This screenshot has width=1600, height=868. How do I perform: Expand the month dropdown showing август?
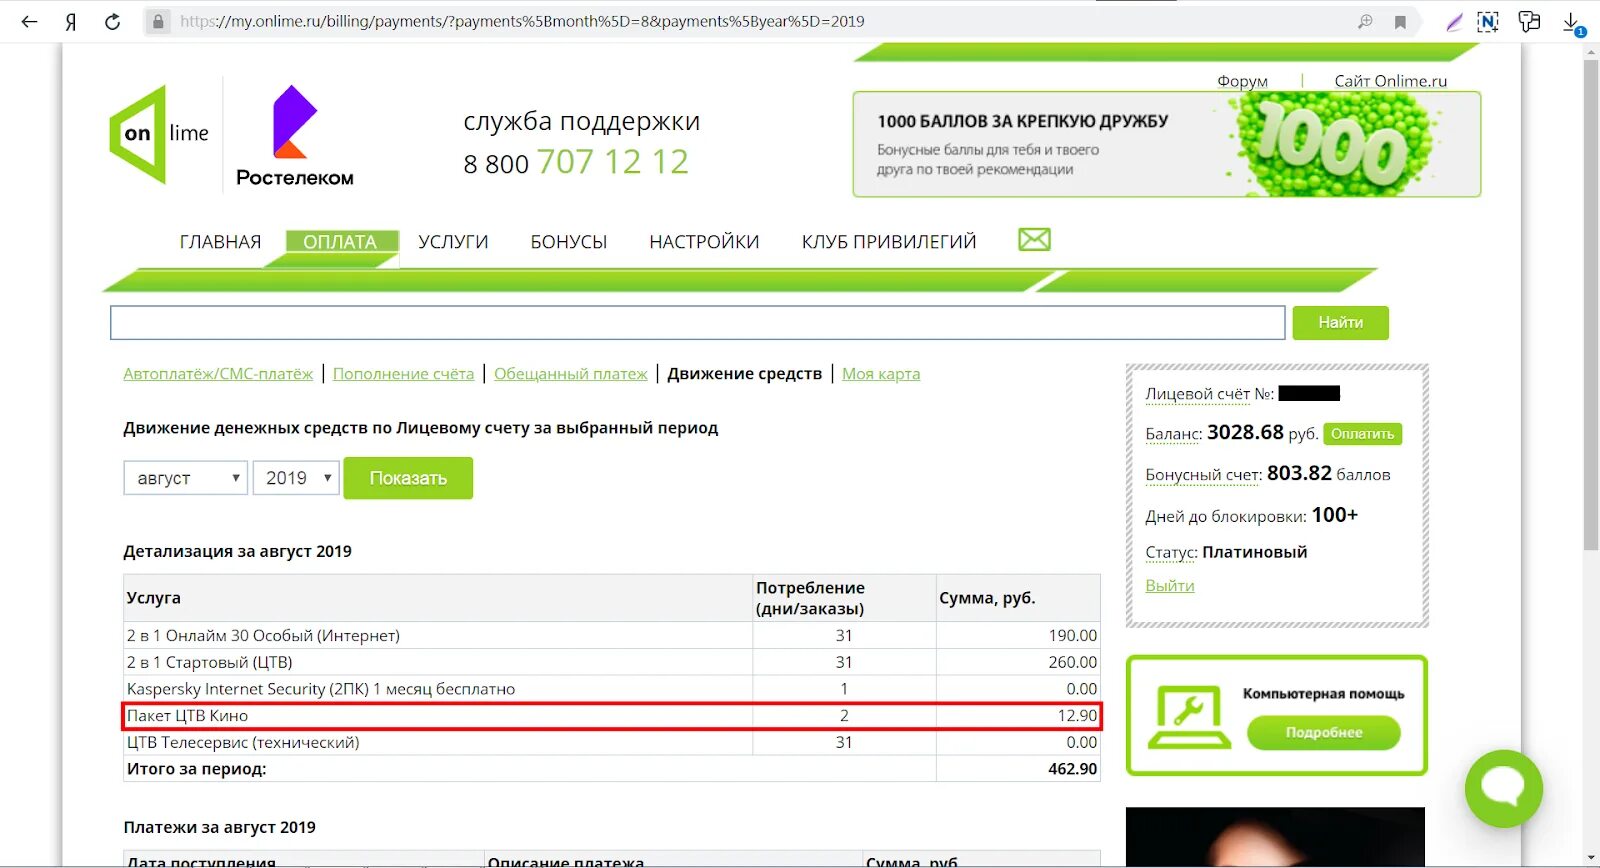click(x=185, y=478)
